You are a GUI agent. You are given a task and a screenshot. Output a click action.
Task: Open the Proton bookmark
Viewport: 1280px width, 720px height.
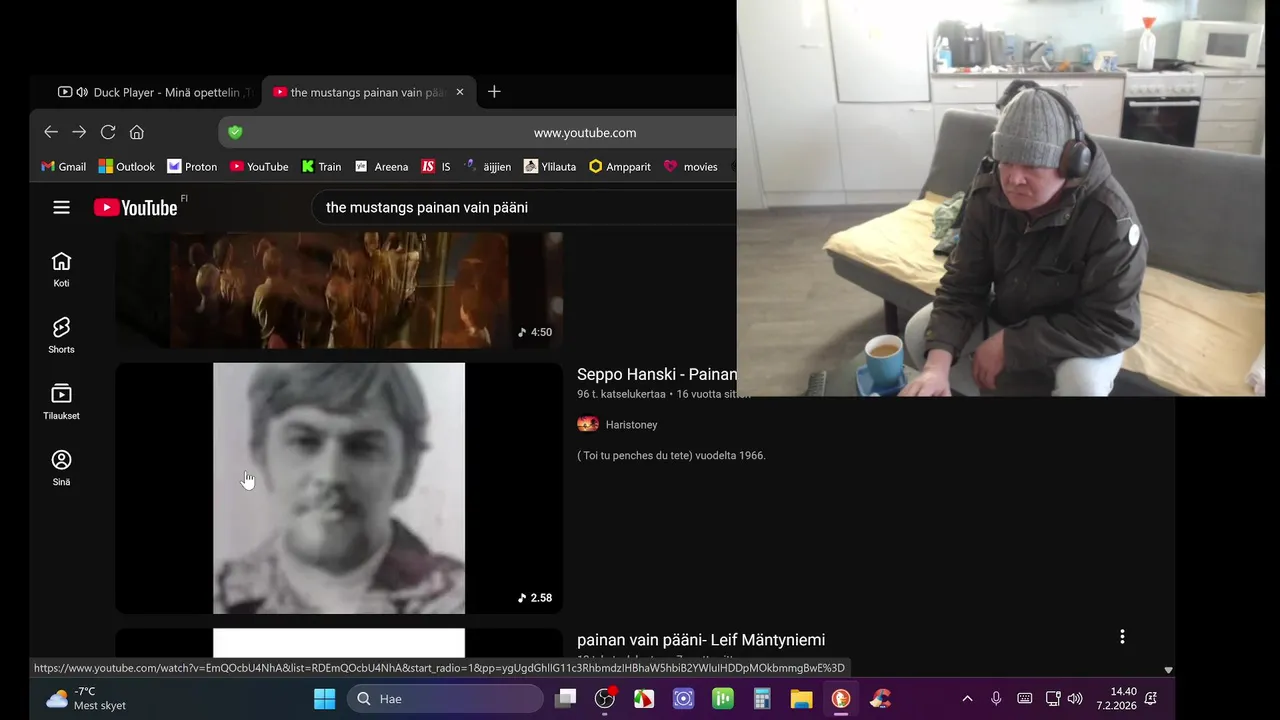pos(192,167)
